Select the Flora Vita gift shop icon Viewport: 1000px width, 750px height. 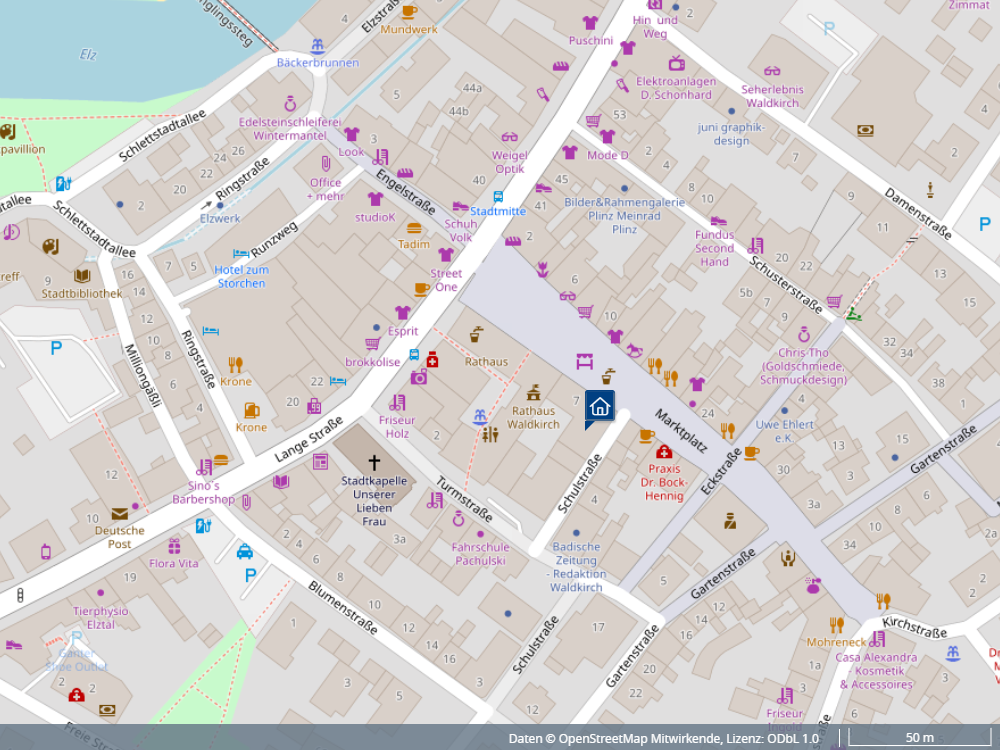(x=175, y=546)
